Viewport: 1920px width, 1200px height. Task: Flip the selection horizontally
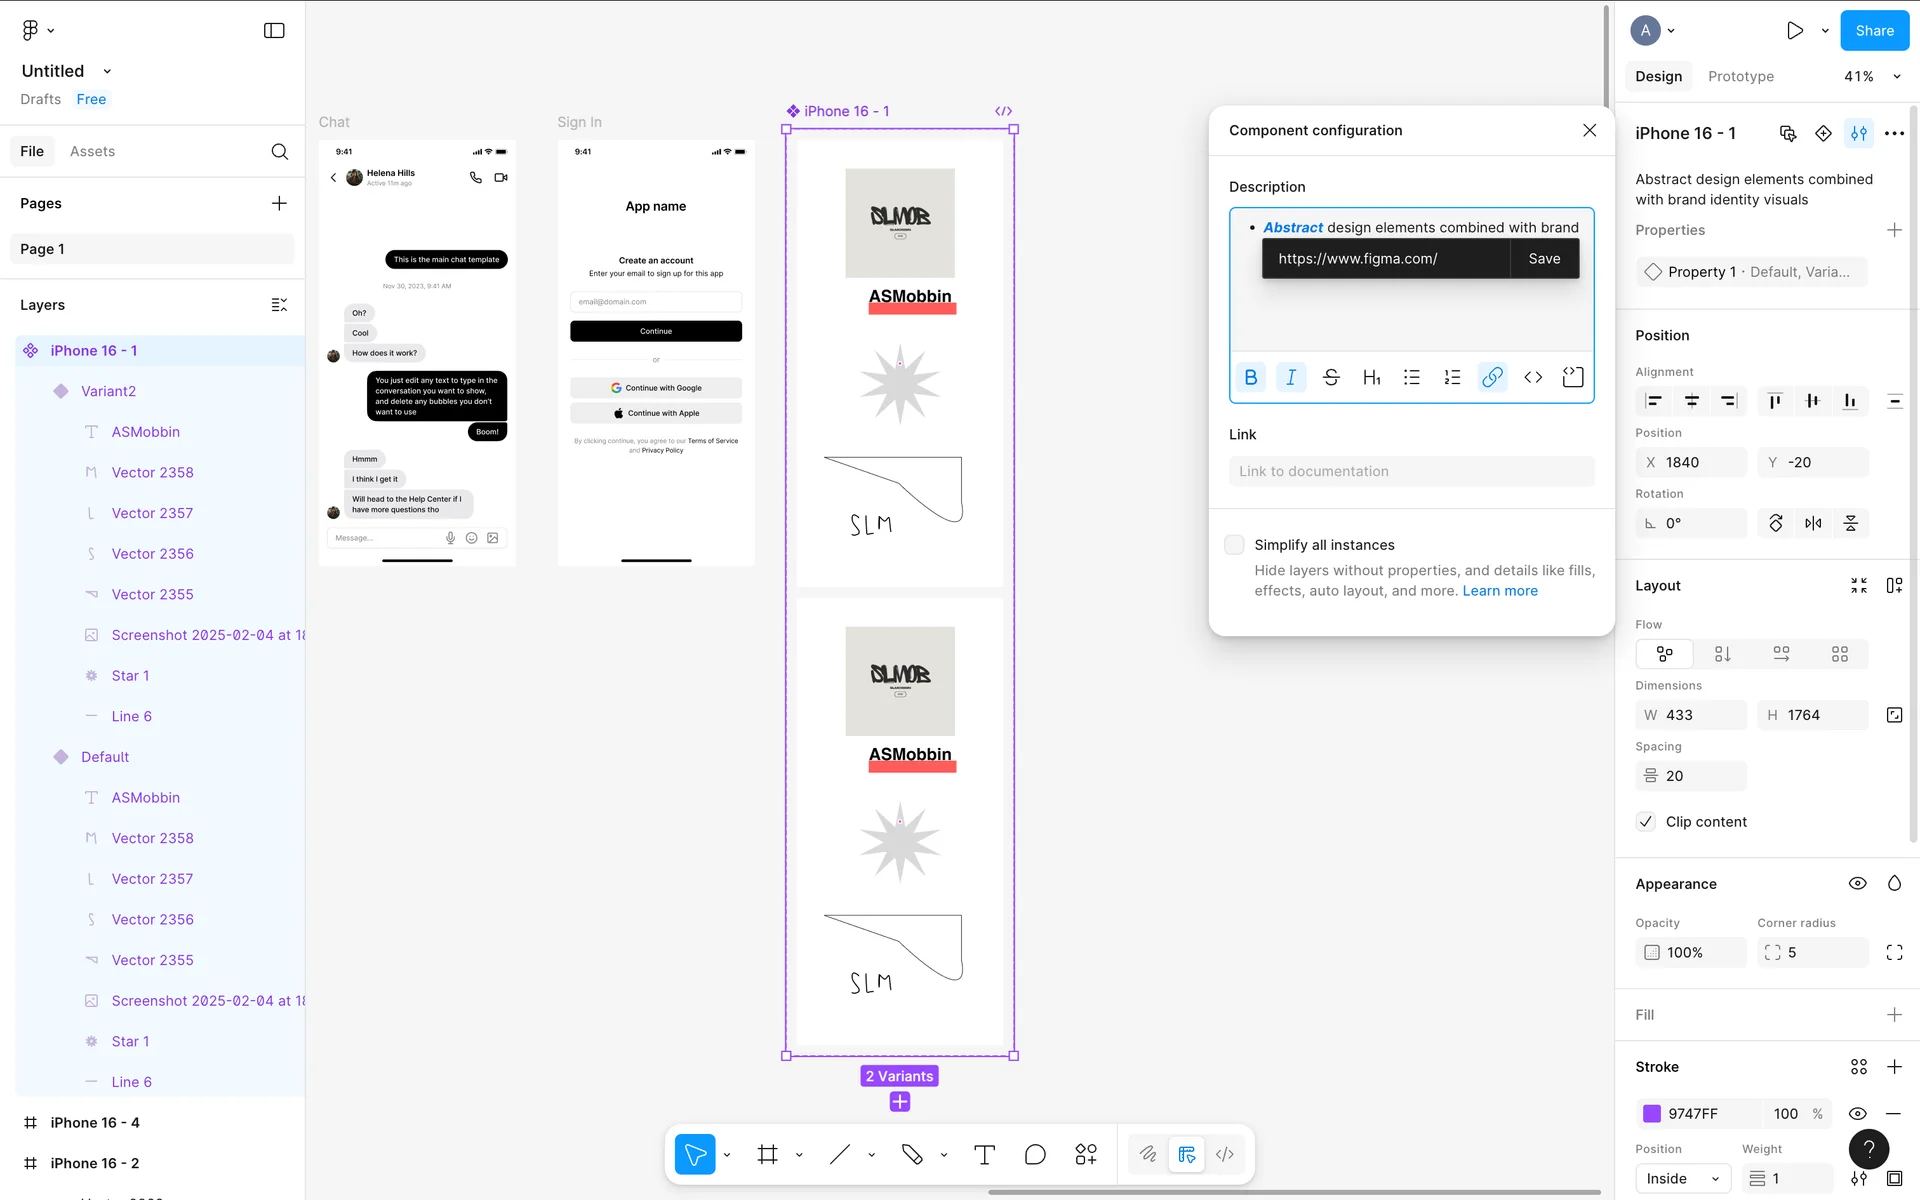coord(1813,523)
